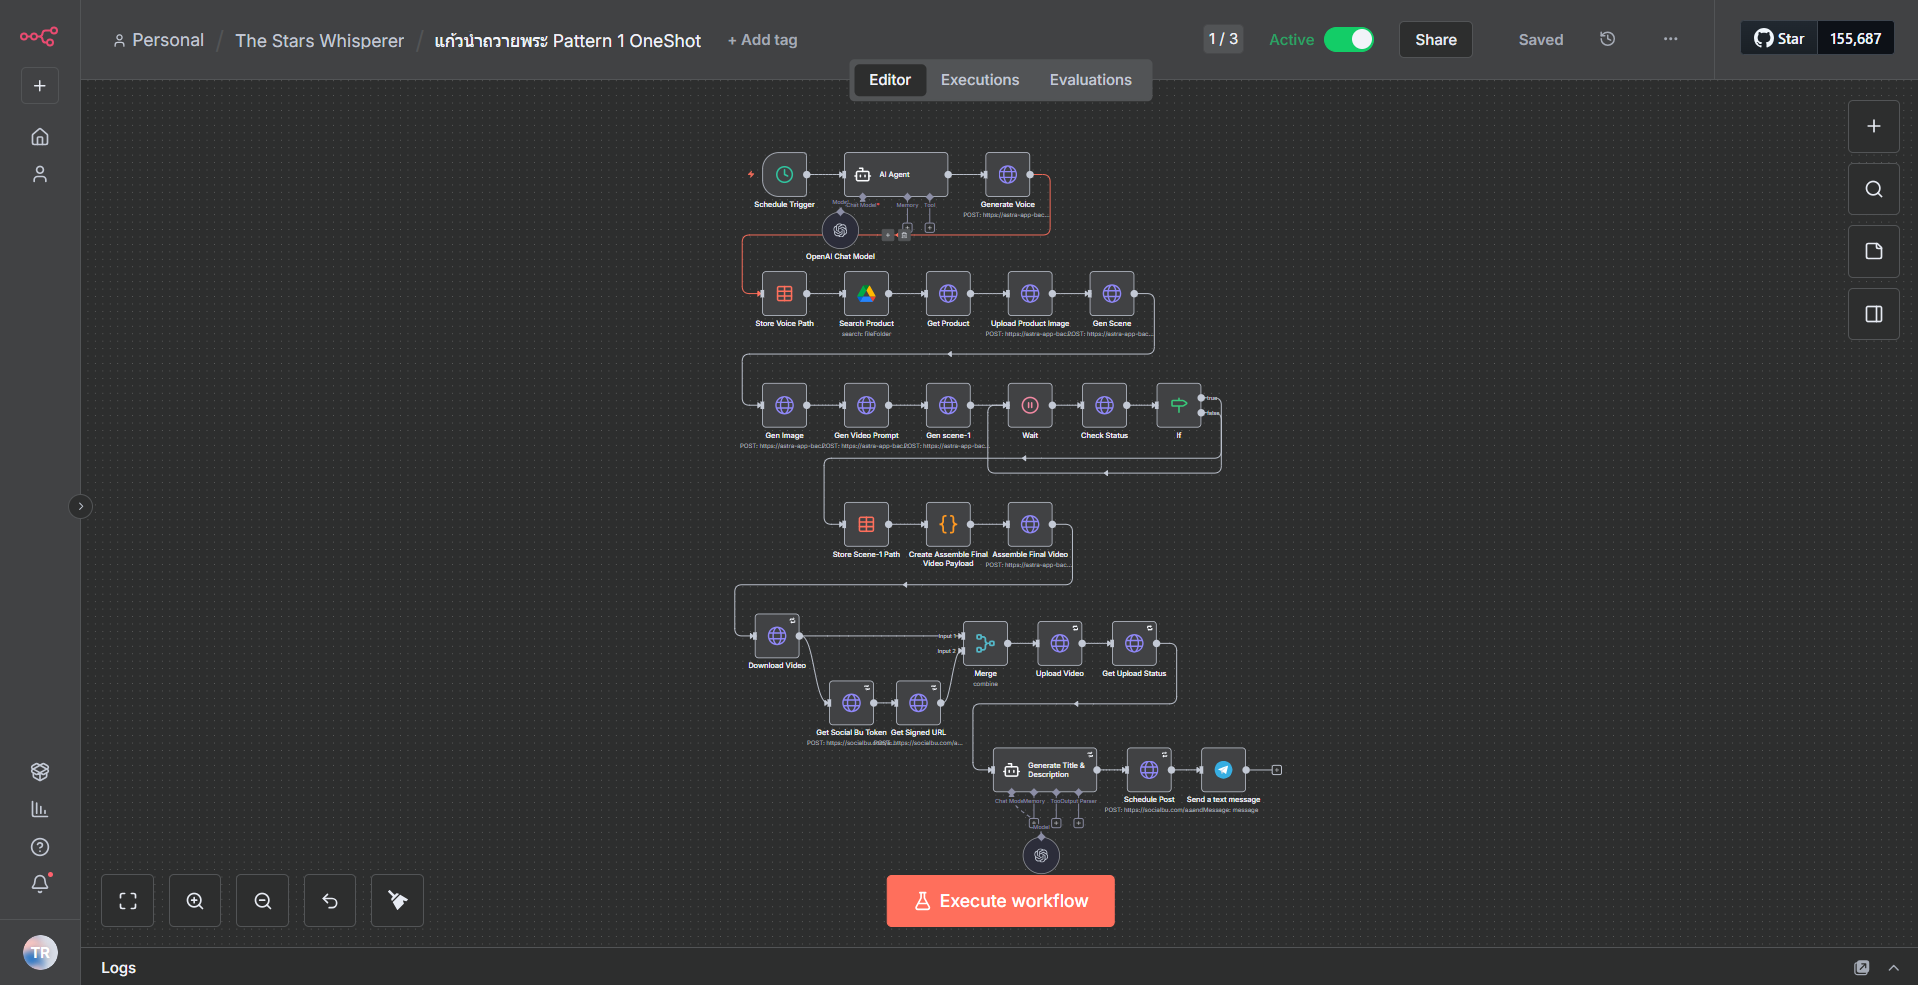Toggle the workflow Active switch
The height and width of the screenshot is (985, 1918).
tap(1348, 39)
